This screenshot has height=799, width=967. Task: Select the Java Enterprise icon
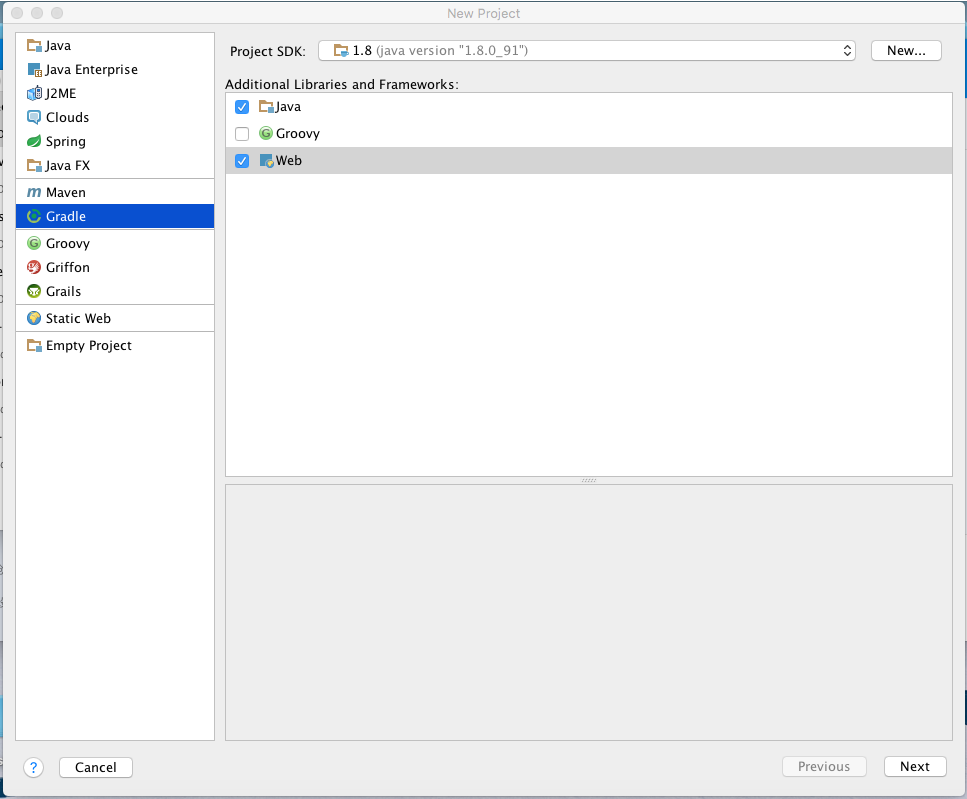[x=34, y=70]
